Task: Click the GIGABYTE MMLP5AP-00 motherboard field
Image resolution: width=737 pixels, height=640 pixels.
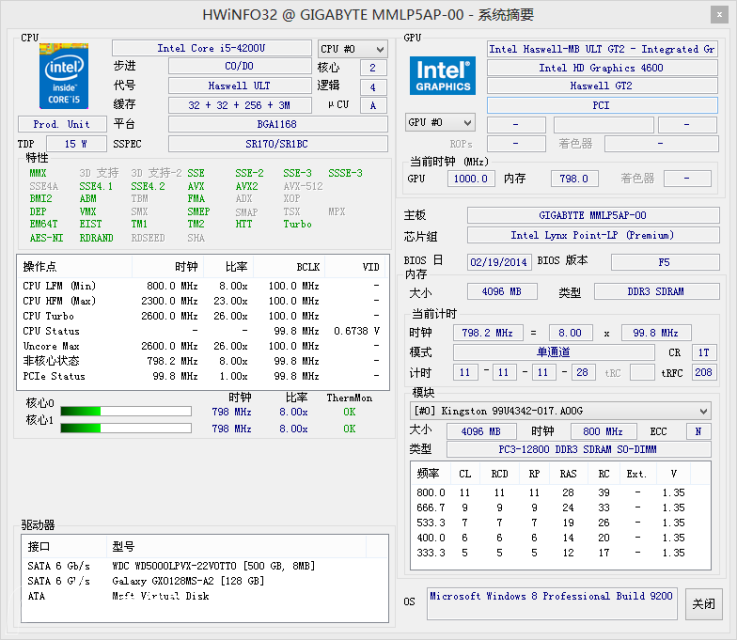Action: (592, 216)
